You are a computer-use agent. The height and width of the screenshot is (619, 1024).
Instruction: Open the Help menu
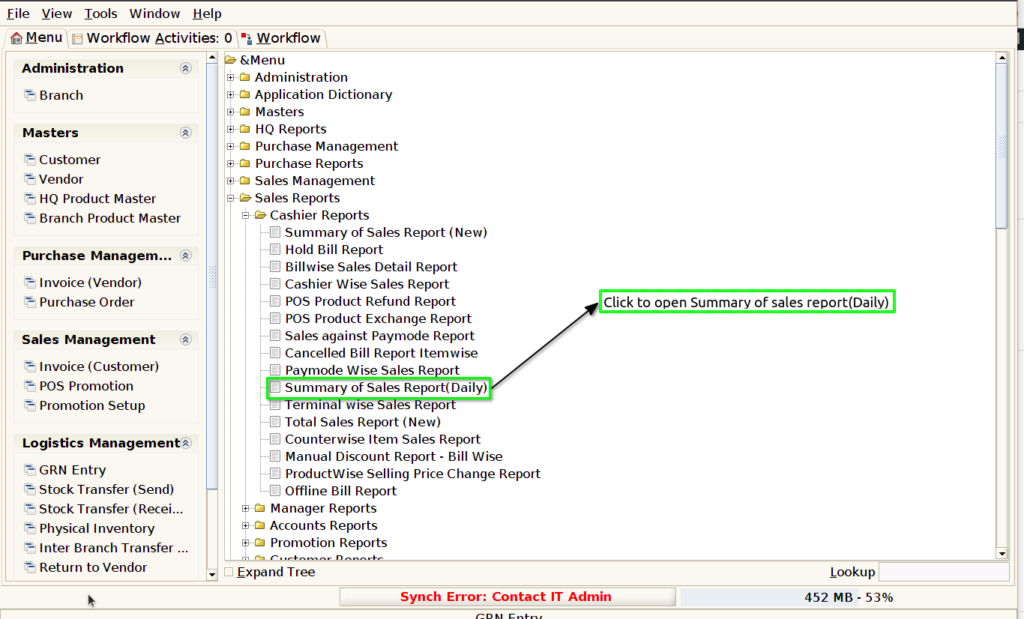207,14
